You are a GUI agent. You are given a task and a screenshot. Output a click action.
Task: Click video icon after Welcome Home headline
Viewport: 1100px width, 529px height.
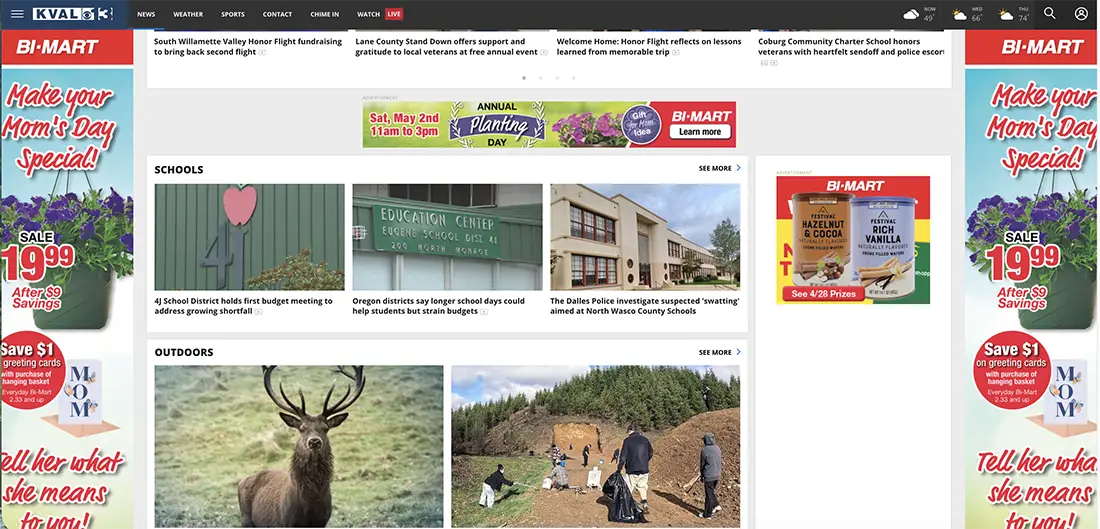[676, 53]
